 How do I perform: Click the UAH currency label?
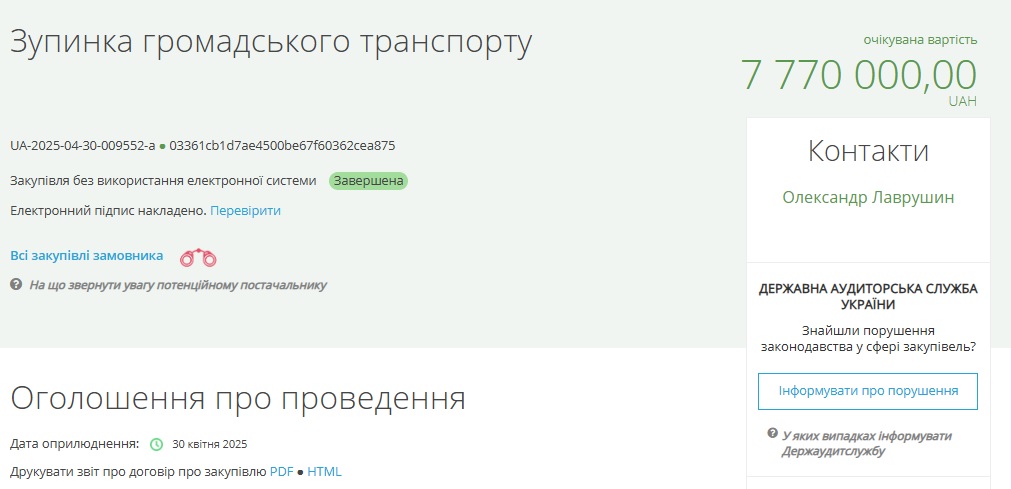pos(963,101)
